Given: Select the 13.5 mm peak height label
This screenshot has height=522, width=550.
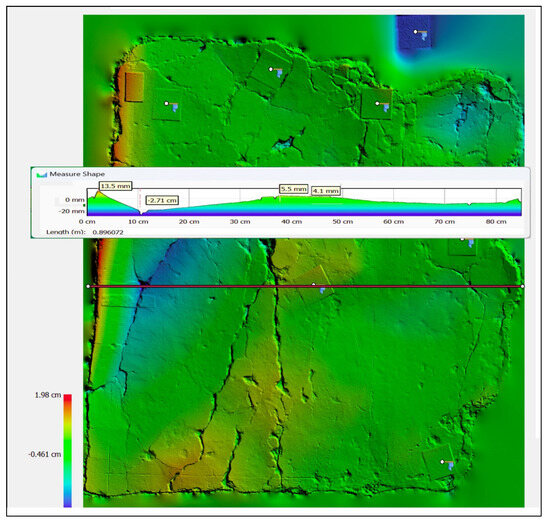Looking at the screenshot, I should click(115, 186).
